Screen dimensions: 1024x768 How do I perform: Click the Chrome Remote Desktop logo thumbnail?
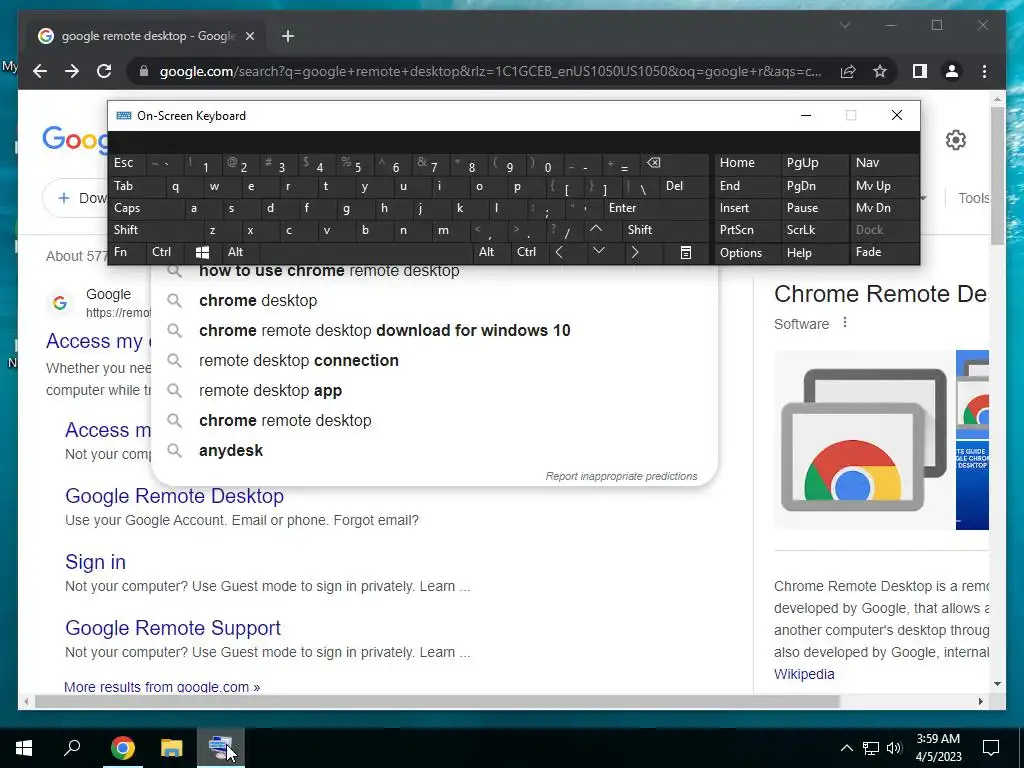[863, 440]
